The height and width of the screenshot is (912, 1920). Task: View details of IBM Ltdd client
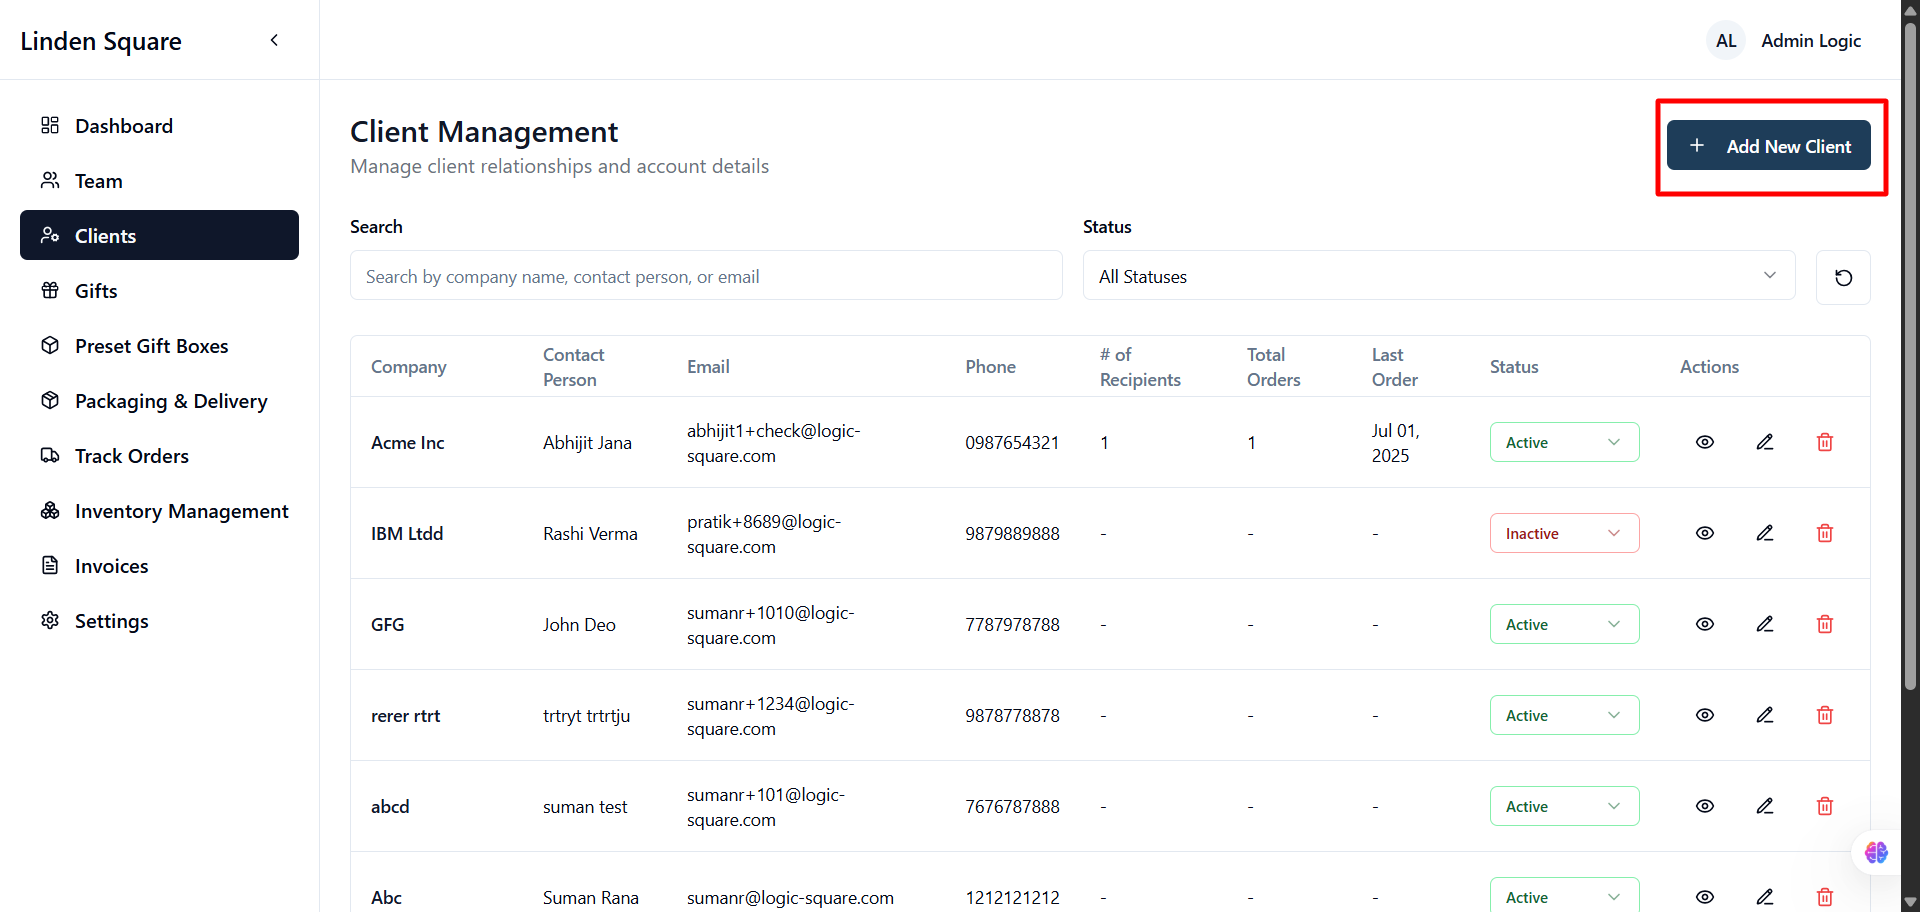click(x=1705, y=533)
